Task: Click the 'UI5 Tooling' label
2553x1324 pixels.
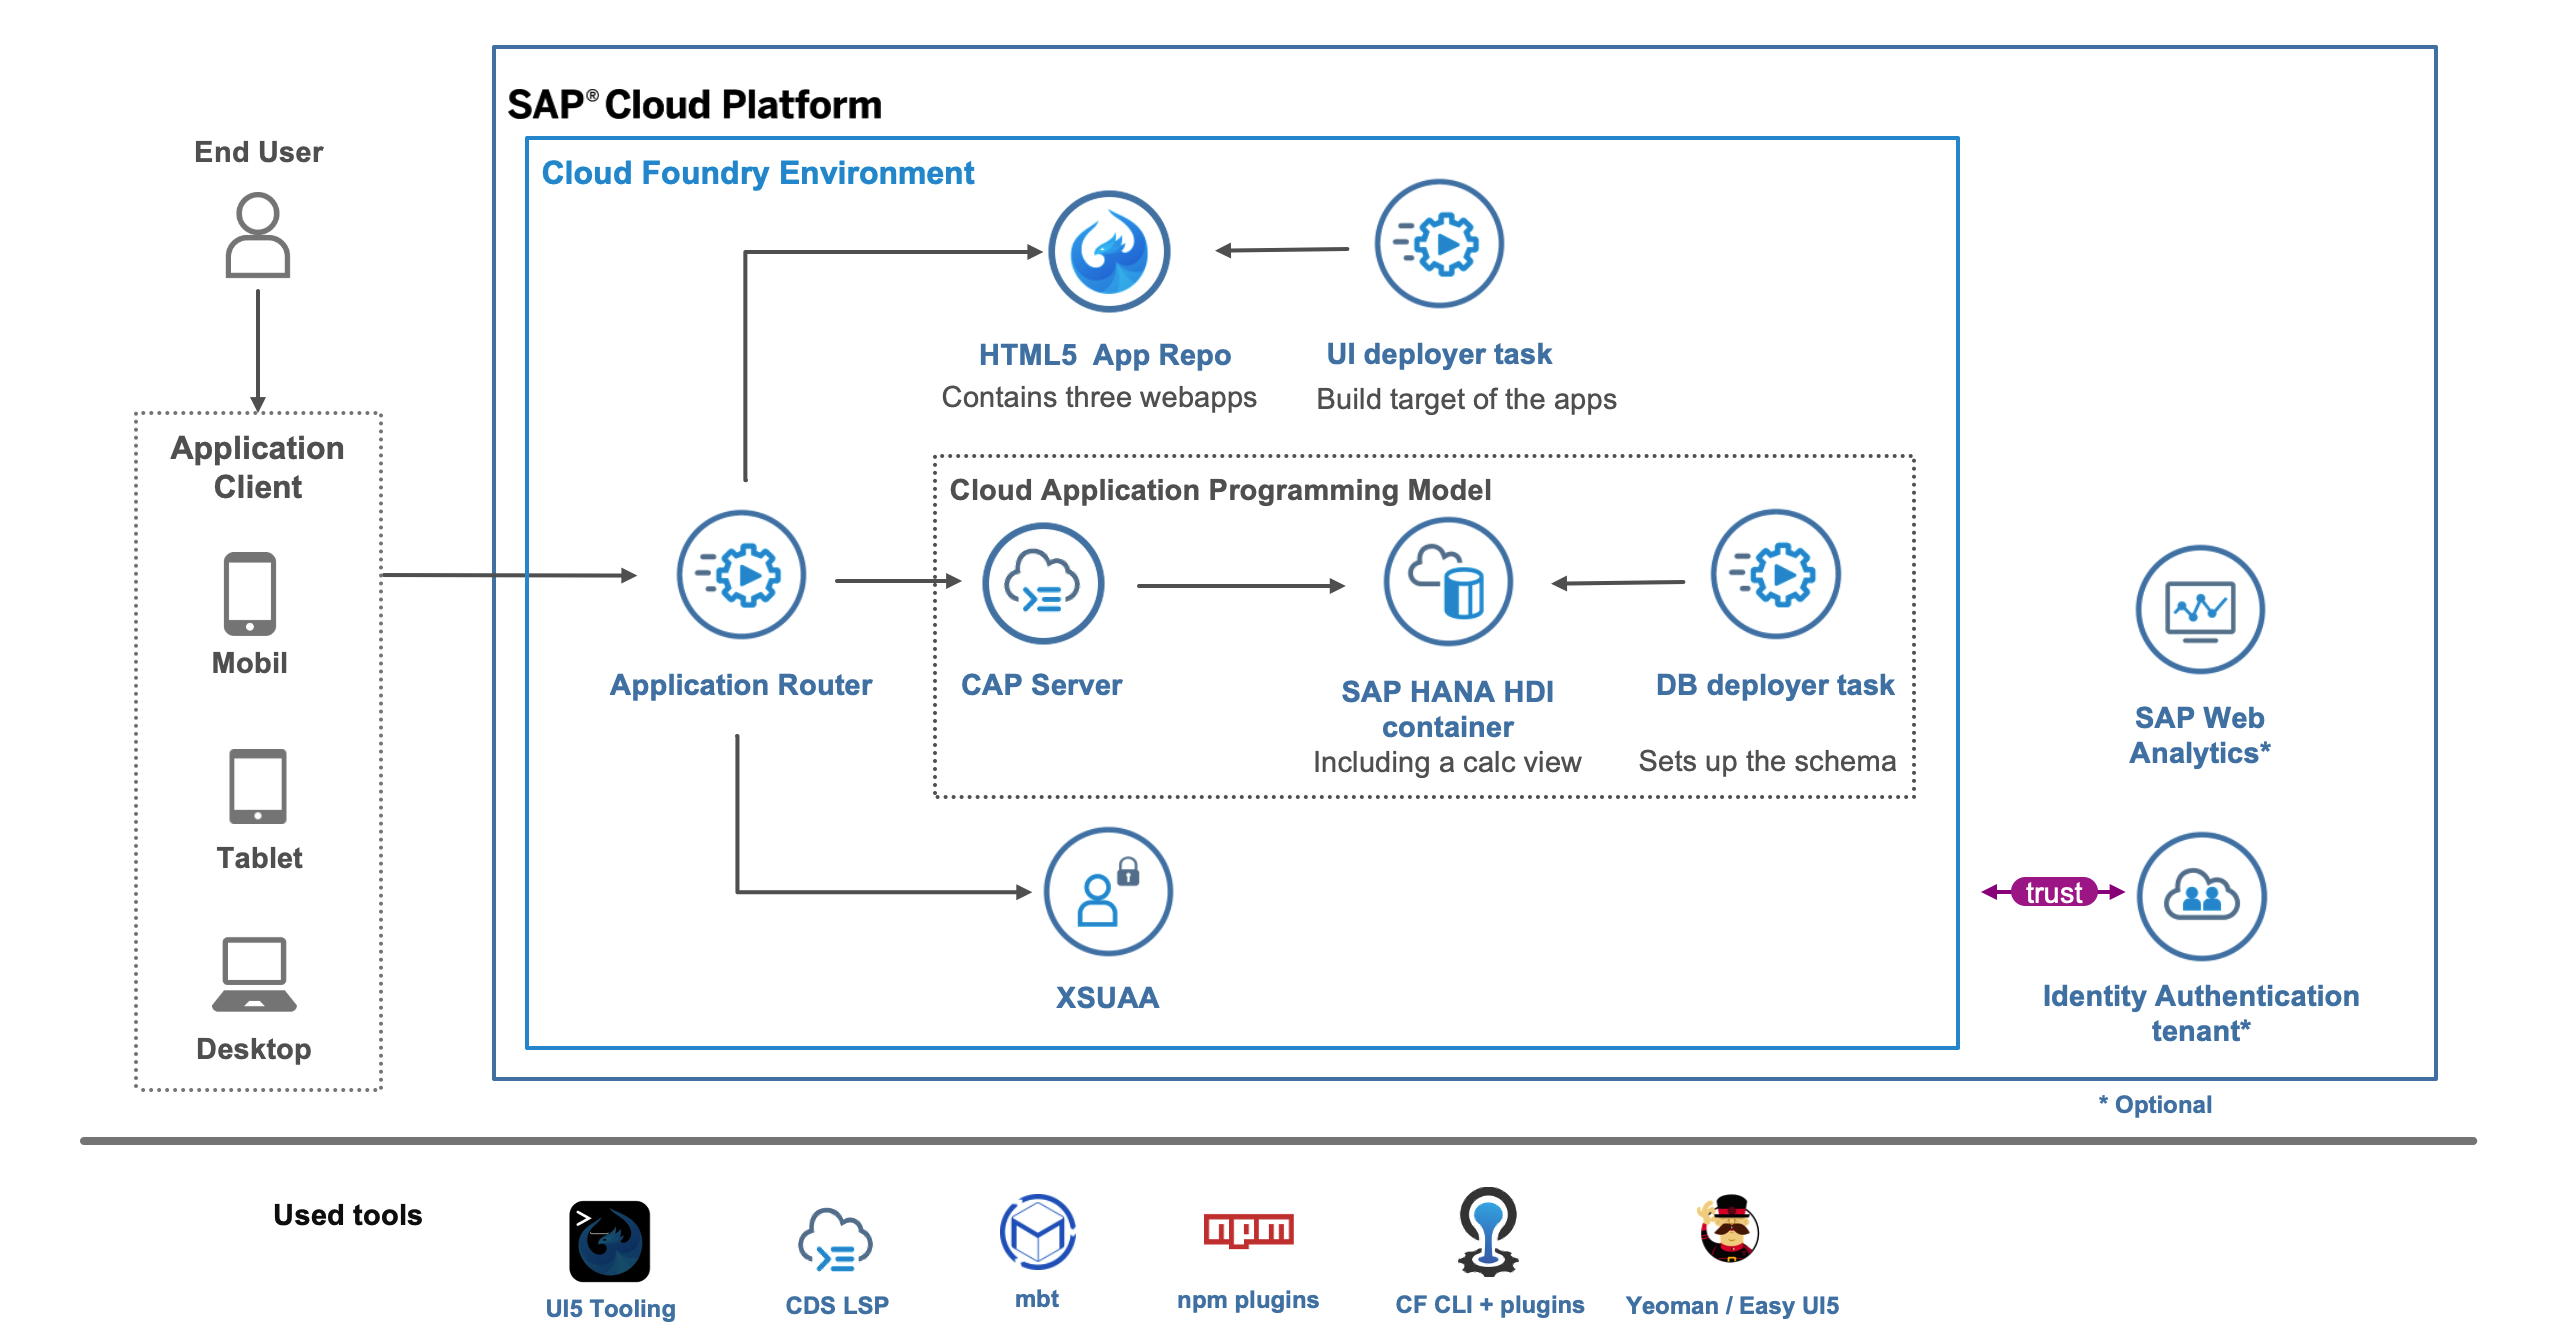Action: pyautogui.click(x=610, y=1308)
